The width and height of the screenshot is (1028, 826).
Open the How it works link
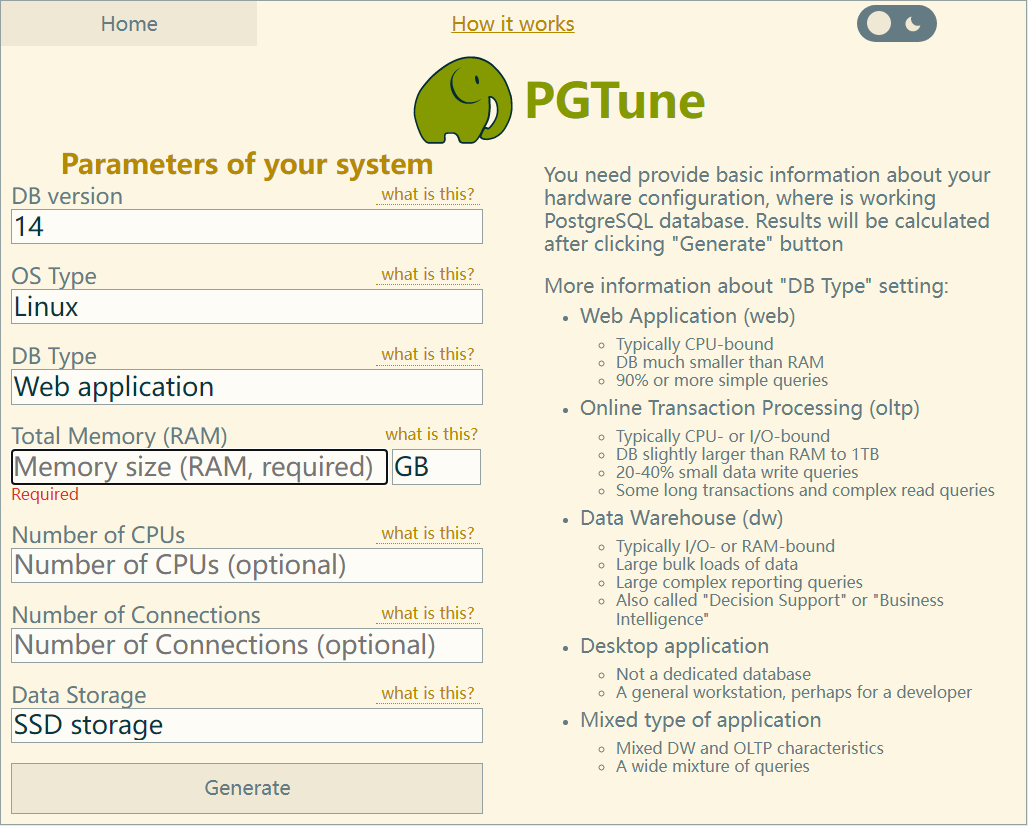pos(513,24)
